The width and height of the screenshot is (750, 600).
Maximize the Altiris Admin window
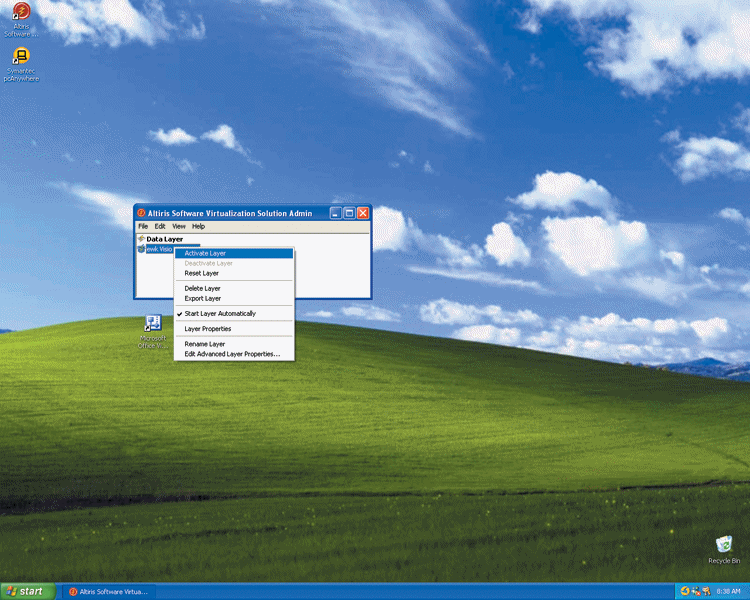[350, 213]
